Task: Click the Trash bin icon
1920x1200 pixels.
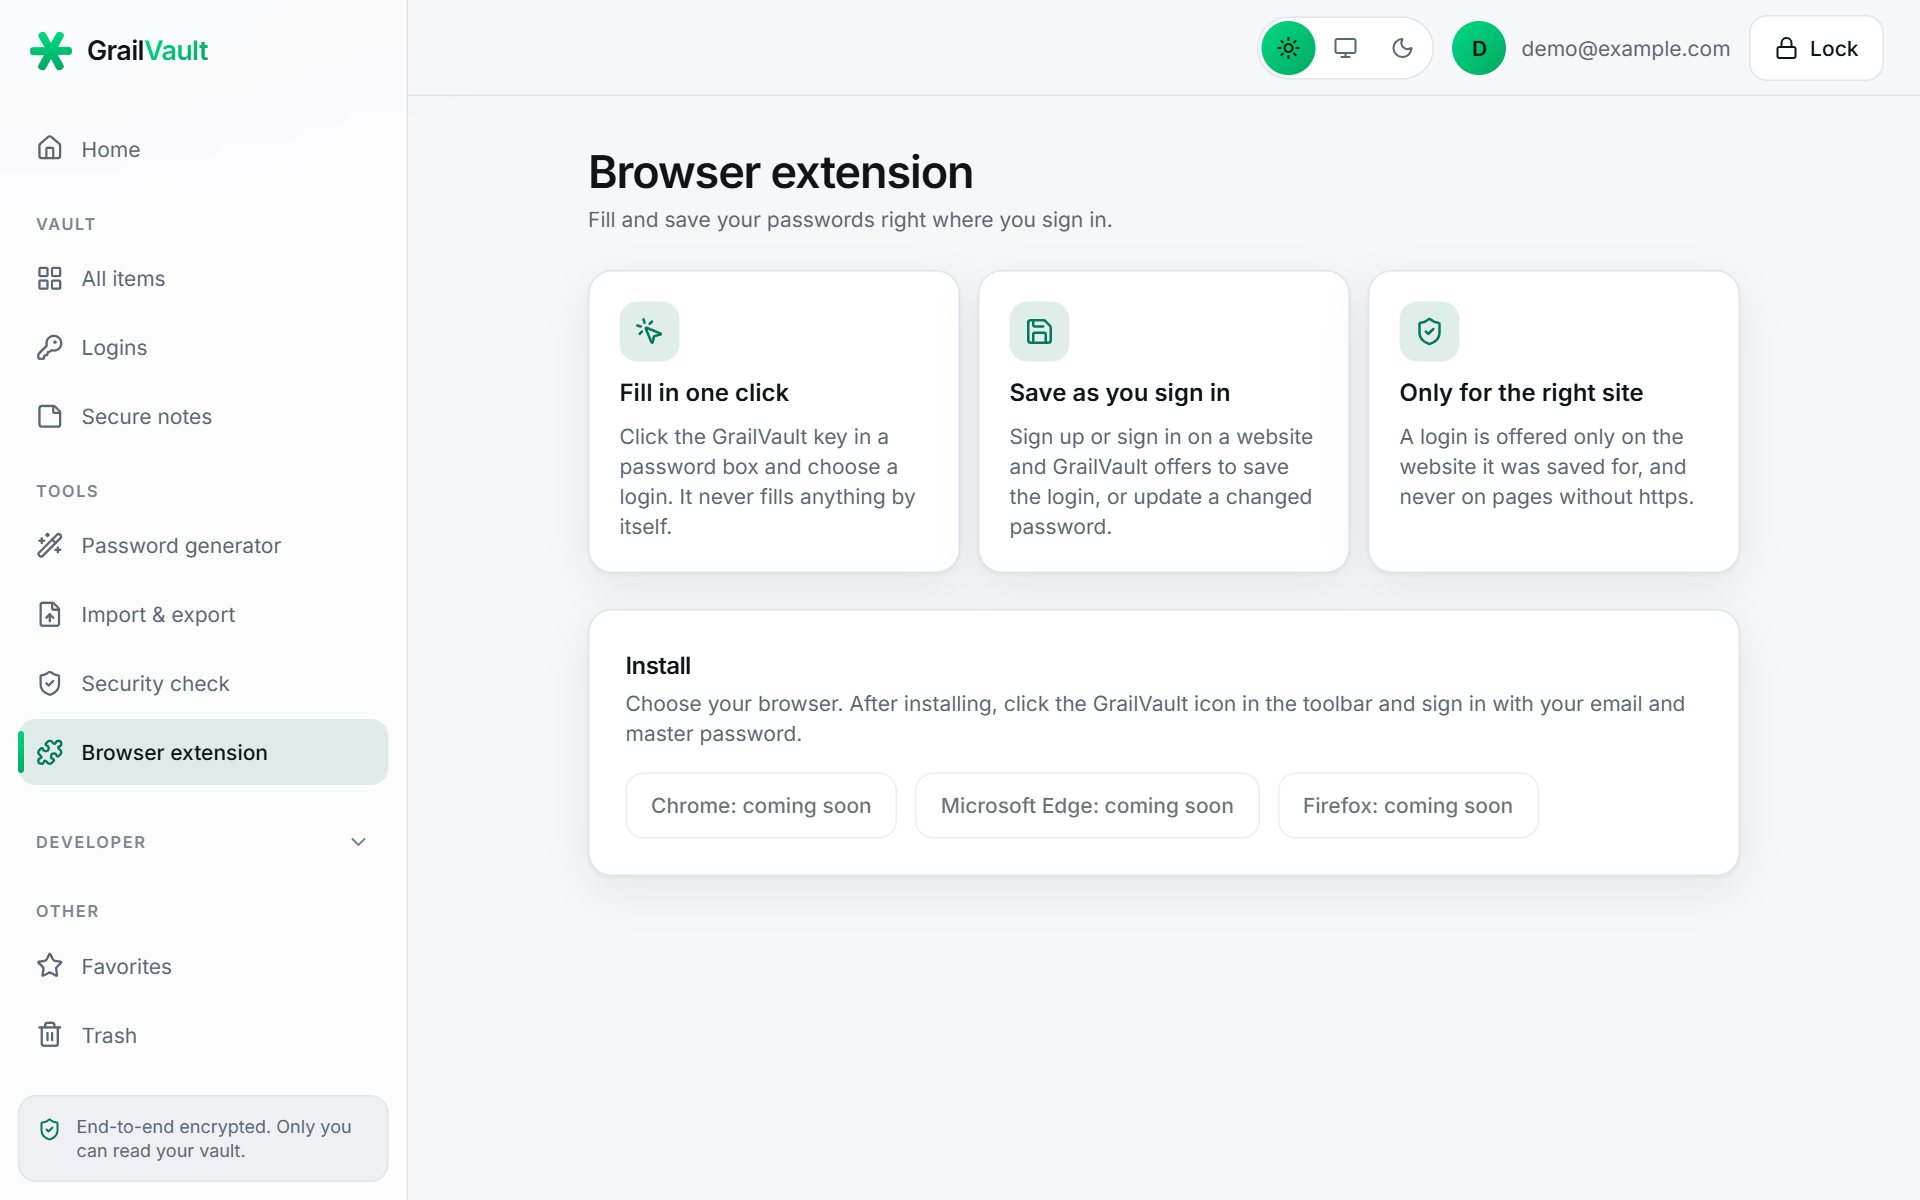Action: [50, 1035]
